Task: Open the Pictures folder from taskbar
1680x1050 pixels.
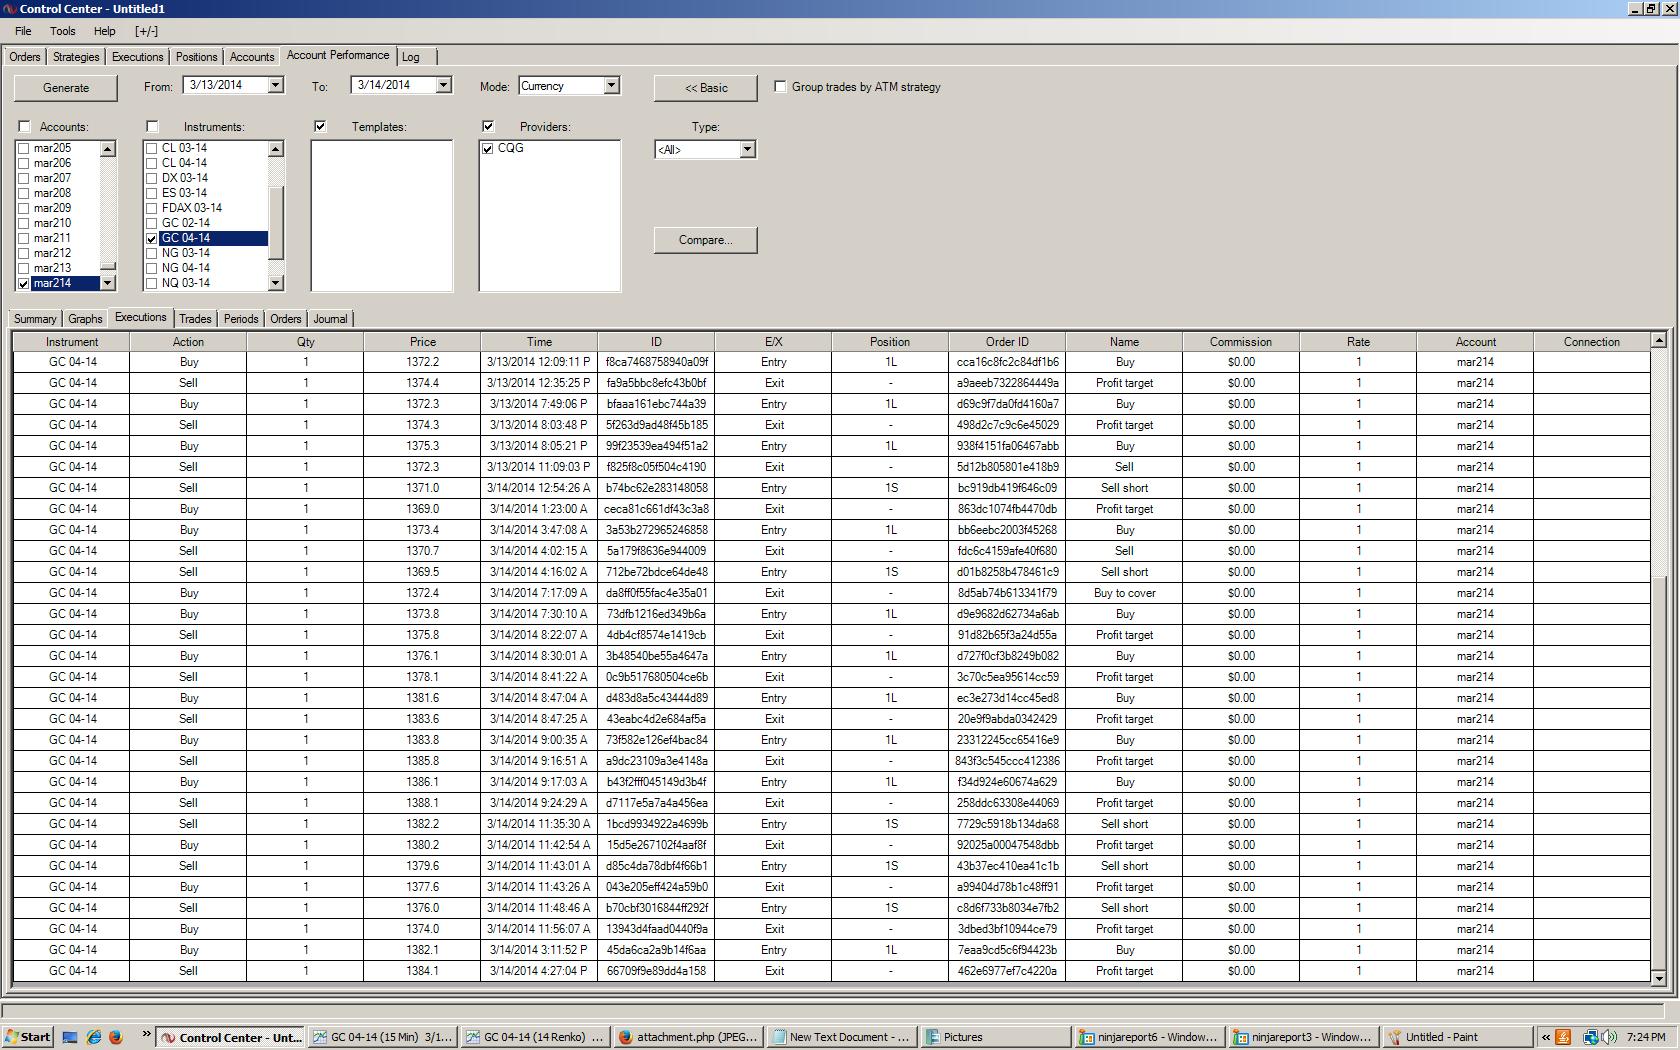Action: pos(994,1037)
